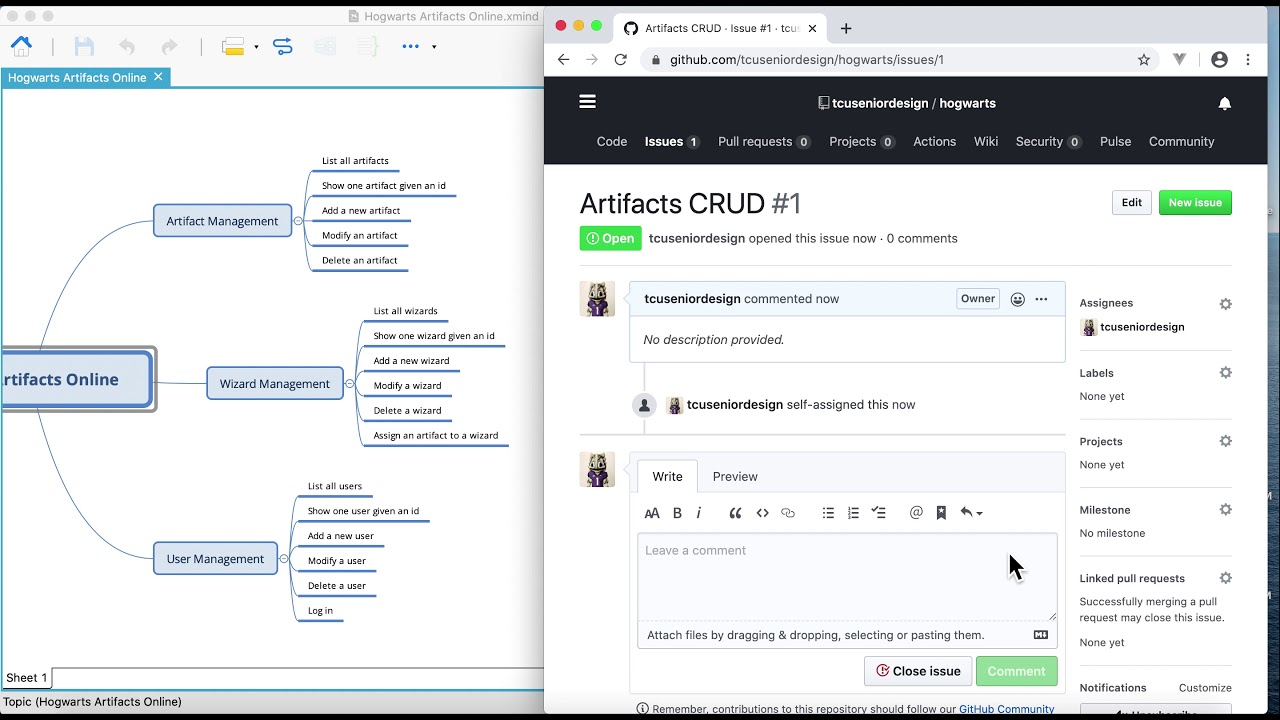This screenshot has width=1280, height=720.
Task: Click the save icon in XMind toolbar
Action: [84, 46]
